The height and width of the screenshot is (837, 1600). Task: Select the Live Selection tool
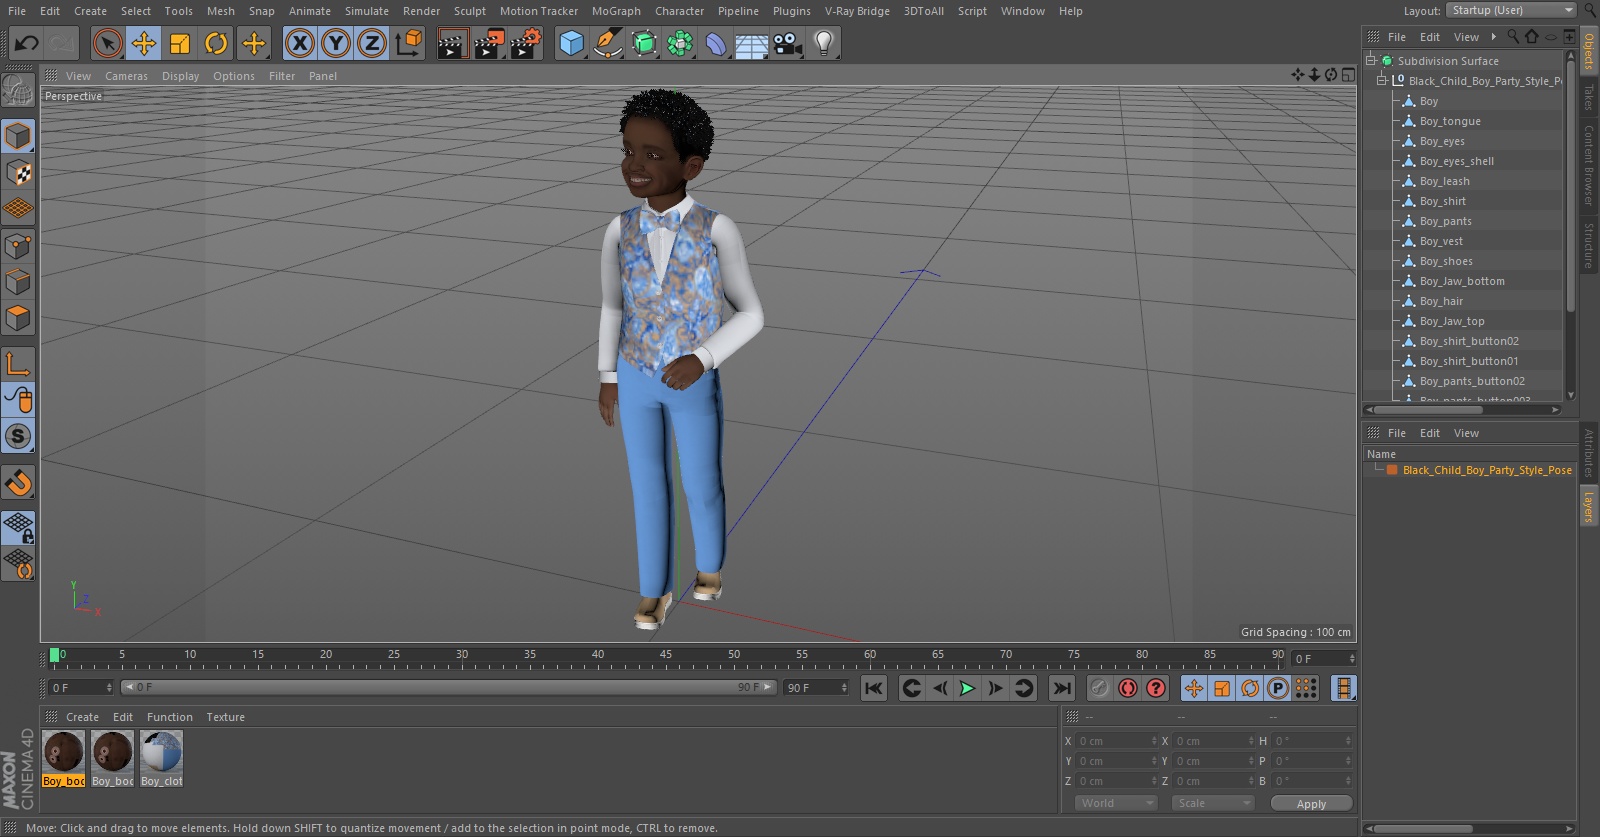pyautogui.click(x=108, y=43)
